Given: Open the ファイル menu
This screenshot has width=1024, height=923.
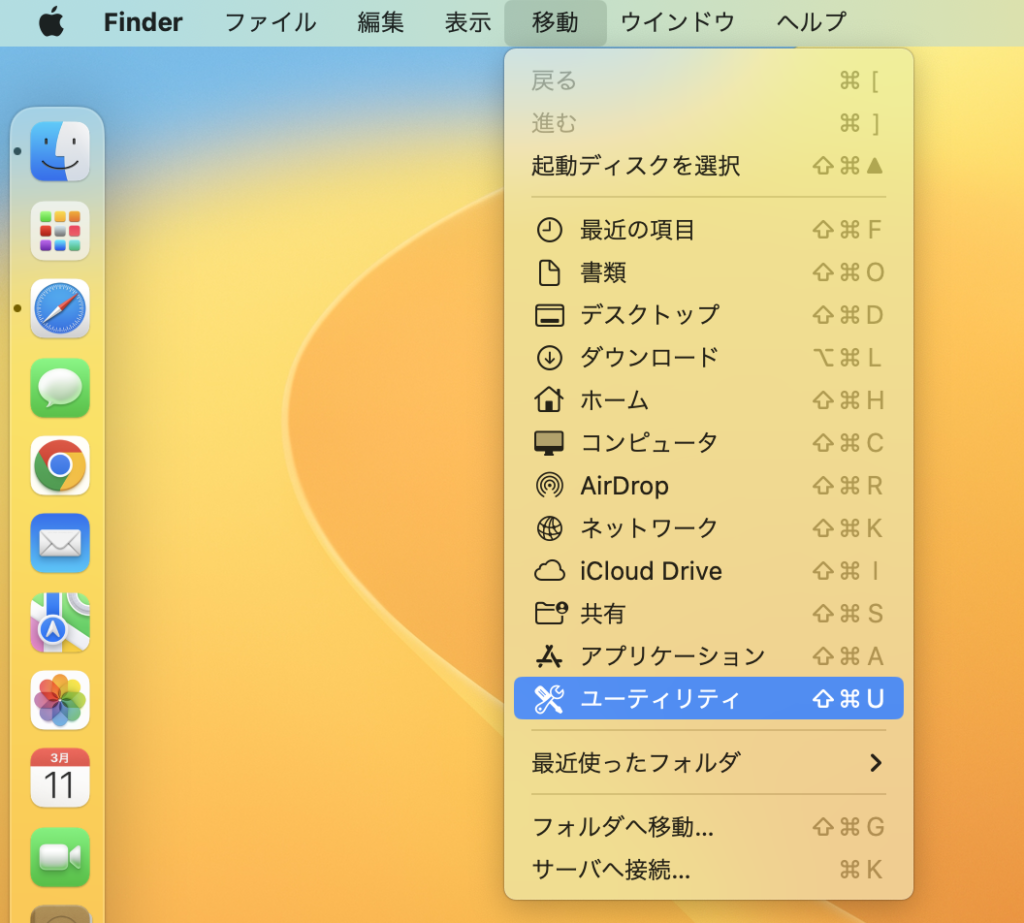Looking at the screenshot, I should pyautogui.click(x=270, y=22).
